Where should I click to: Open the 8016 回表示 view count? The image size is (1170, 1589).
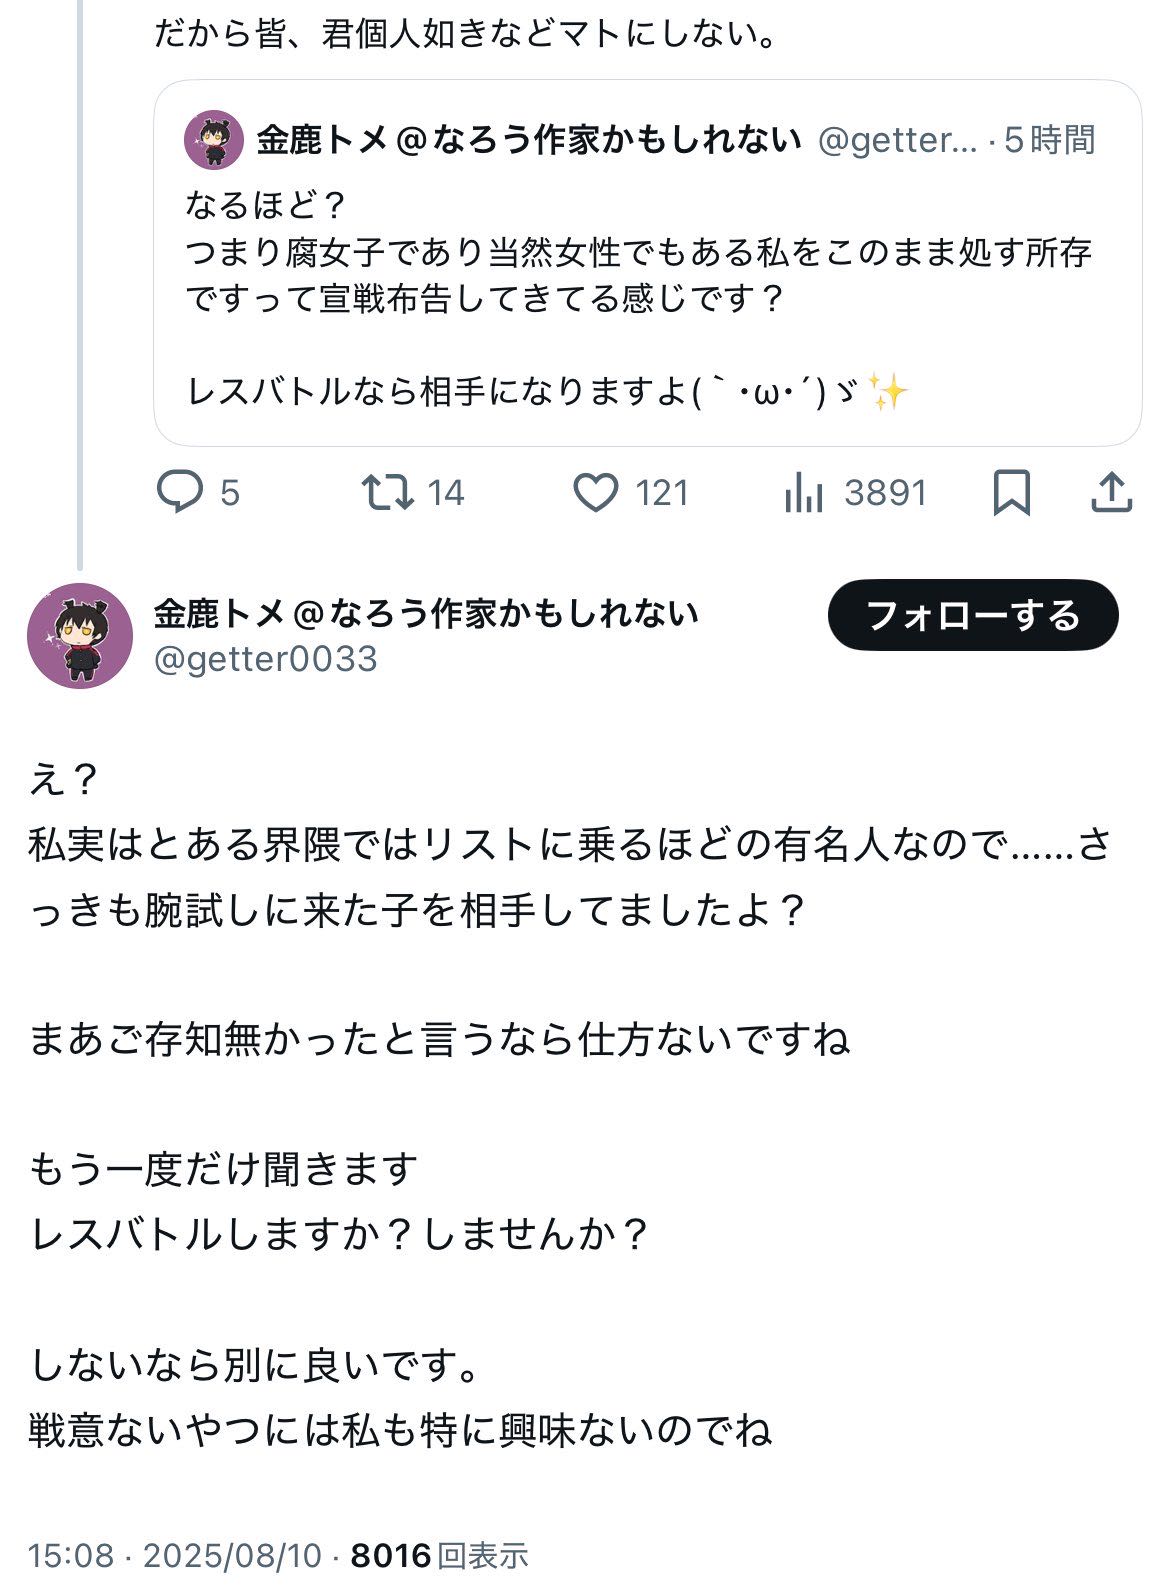pyautogui.click(x=440, y=1556)
